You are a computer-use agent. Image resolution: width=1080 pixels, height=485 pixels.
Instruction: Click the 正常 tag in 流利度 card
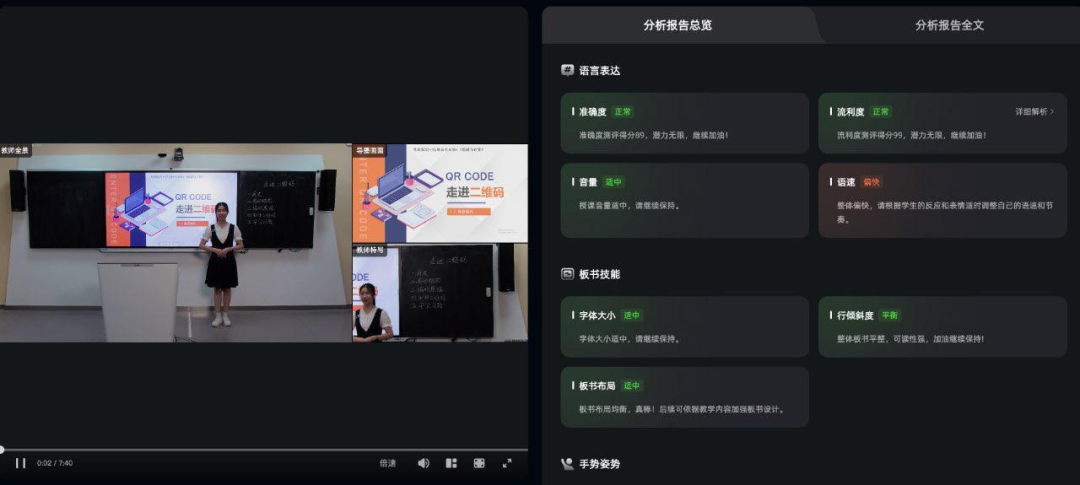pos(880,112)
